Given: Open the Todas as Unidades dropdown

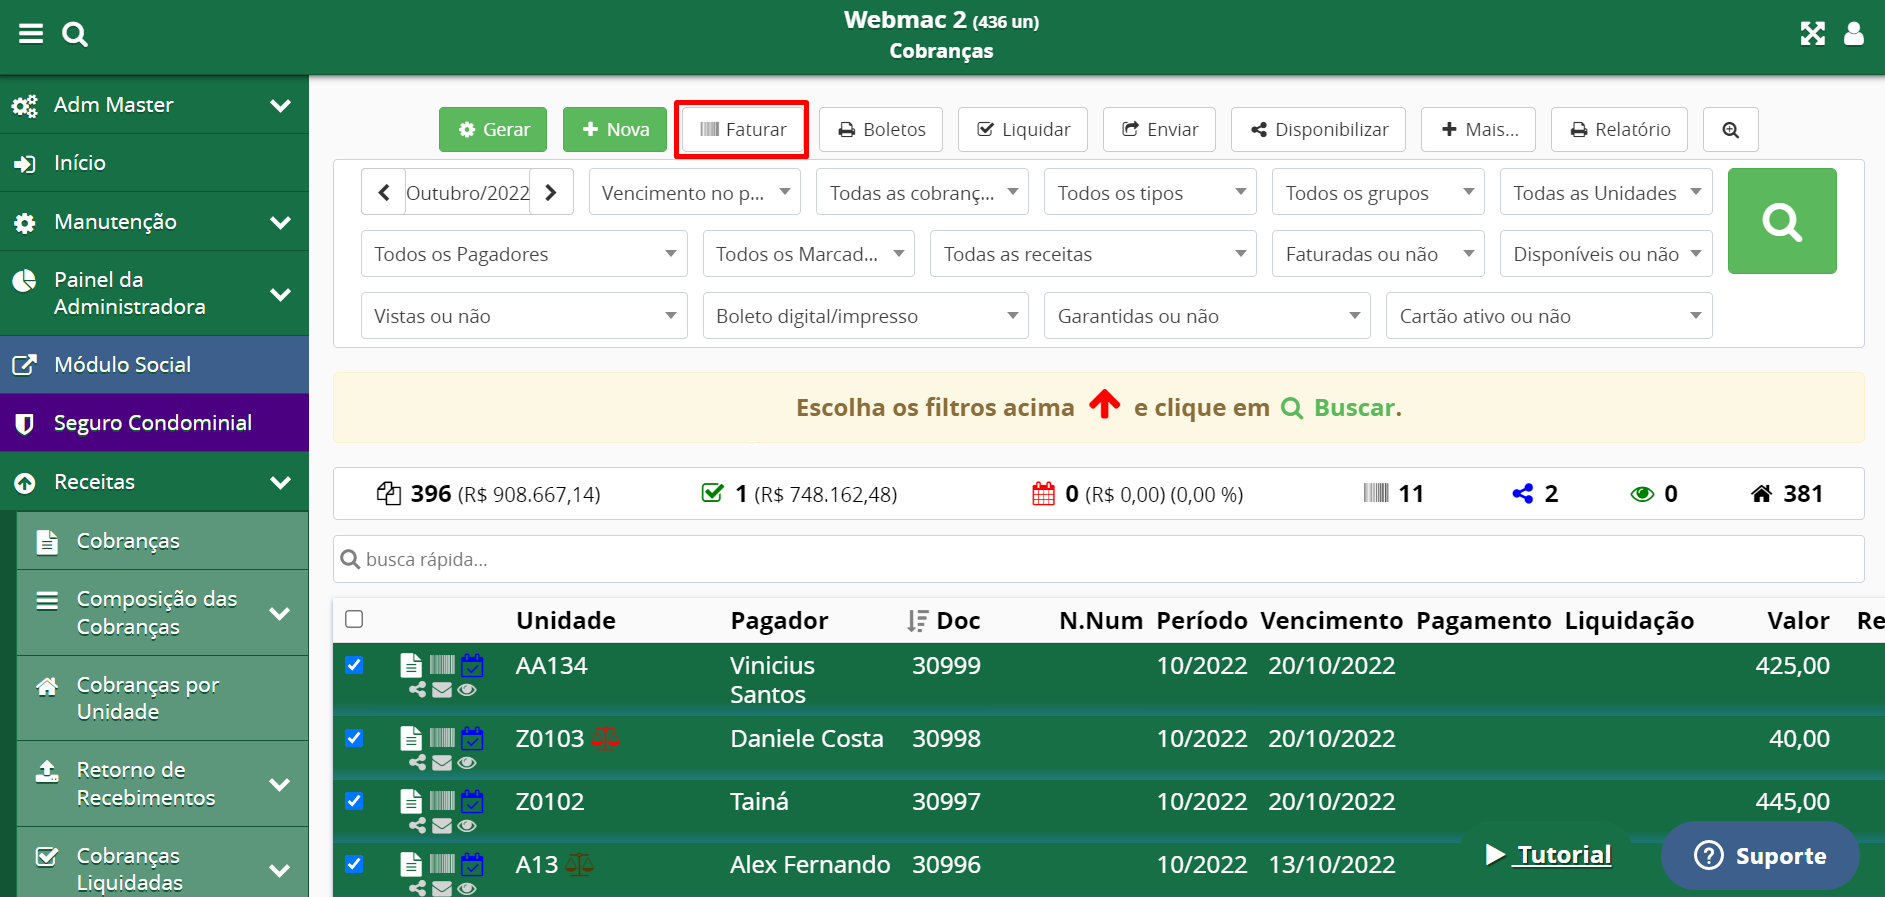Looking at the screenshot, I should tap(1606, 192).
